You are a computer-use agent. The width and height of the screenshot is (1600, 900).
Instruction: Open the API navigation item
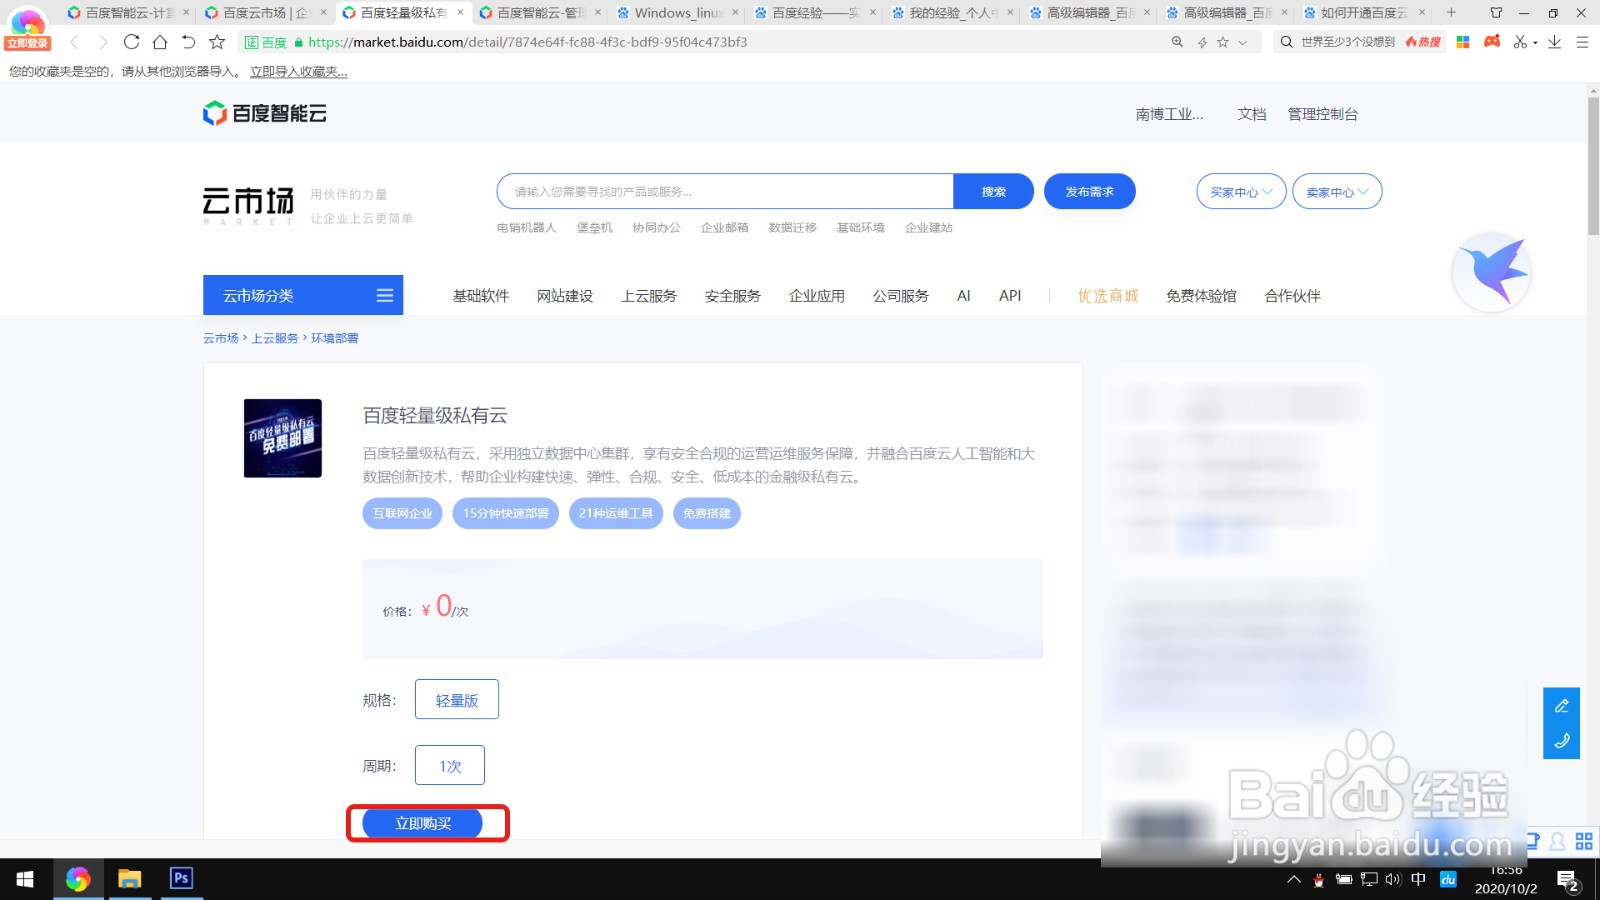pos(1010,296)
